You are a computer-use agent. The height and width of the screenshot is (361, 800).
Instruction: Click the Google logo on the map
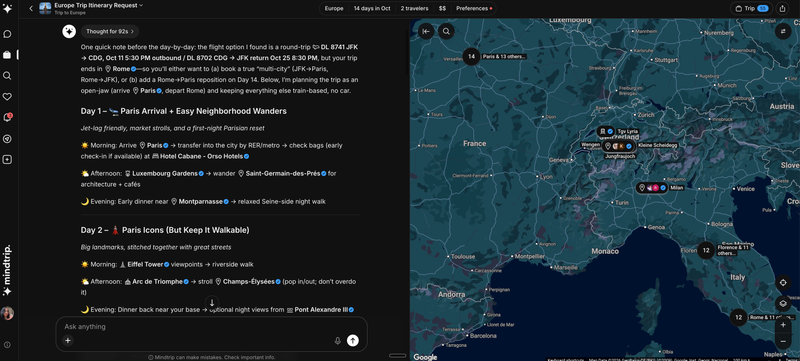[x=425, y=357]
